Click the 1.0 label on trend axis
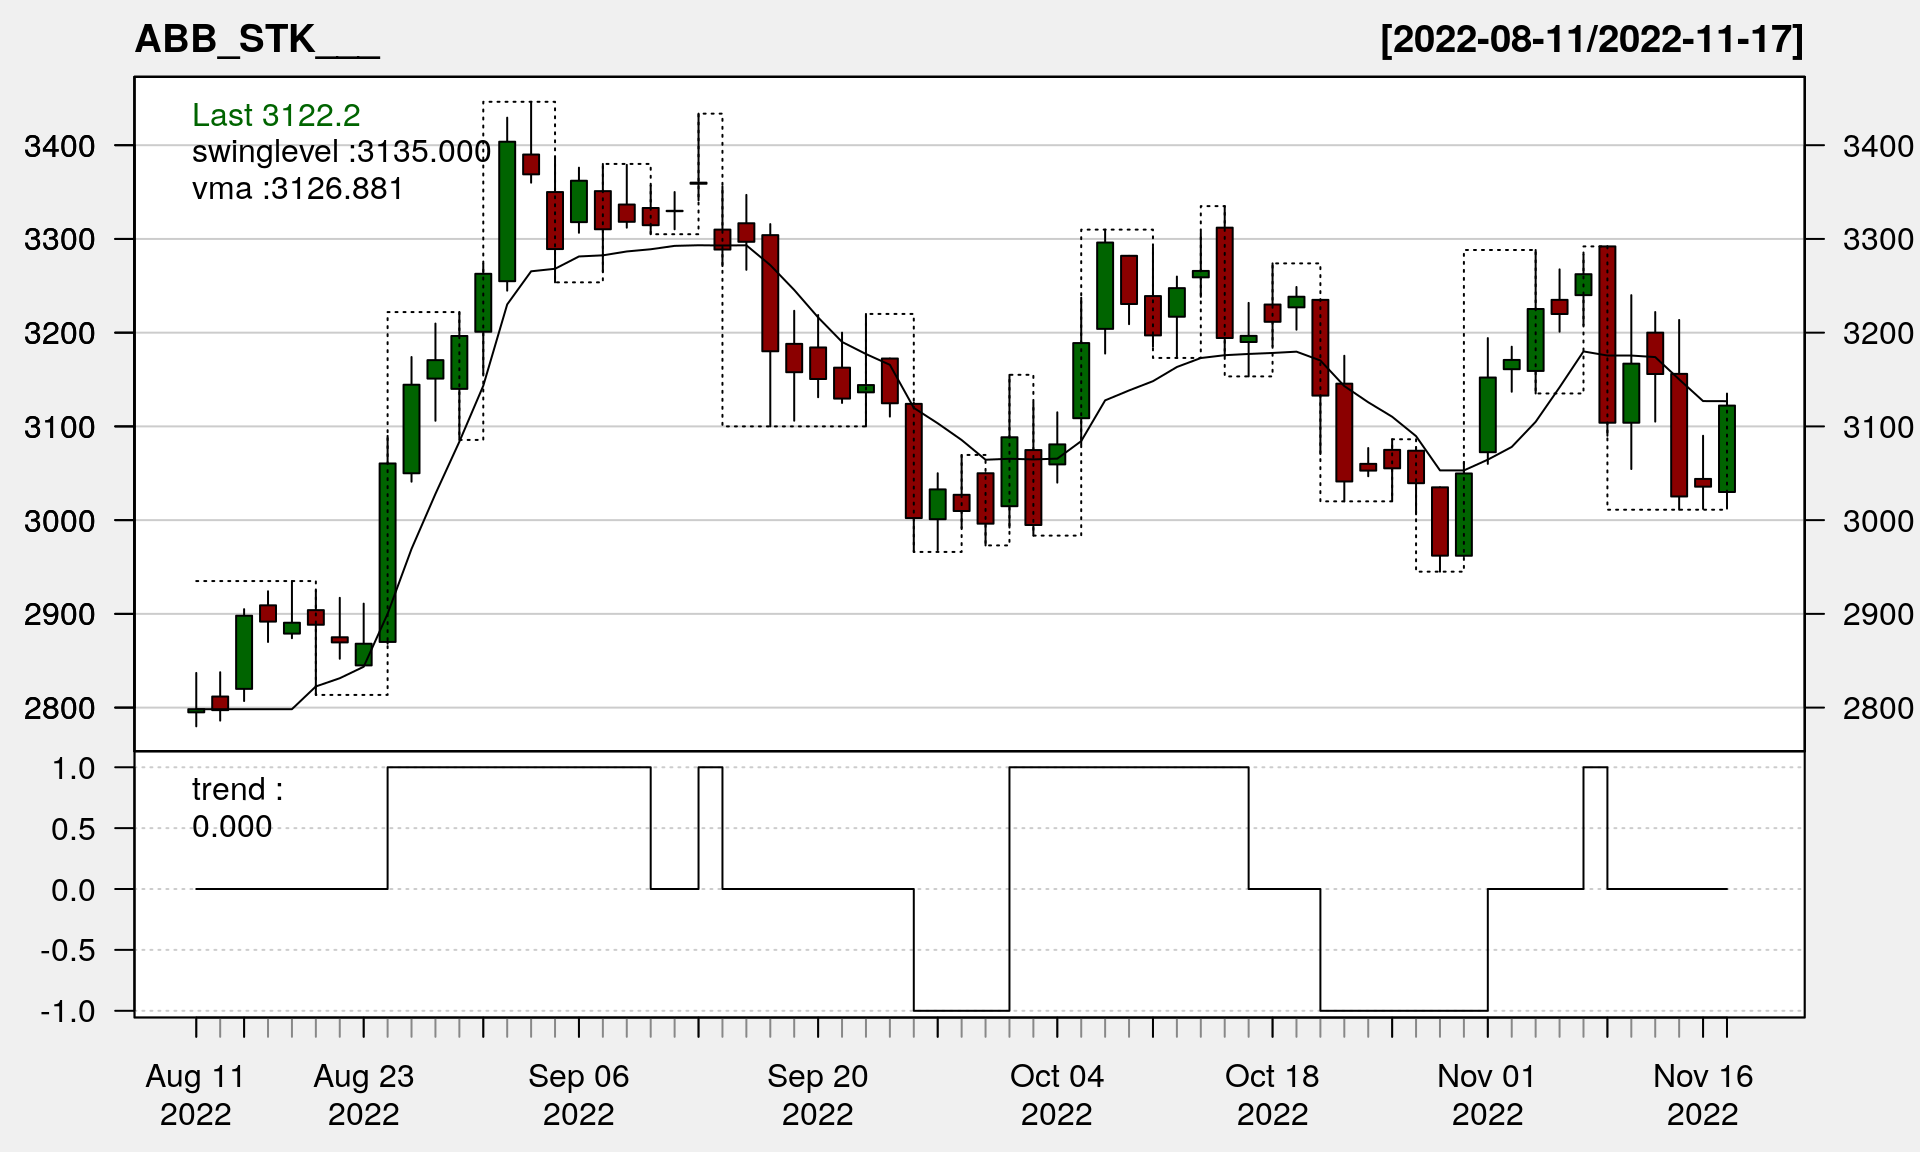This screenshot has height=1152, width=1920. coord(74,768)
